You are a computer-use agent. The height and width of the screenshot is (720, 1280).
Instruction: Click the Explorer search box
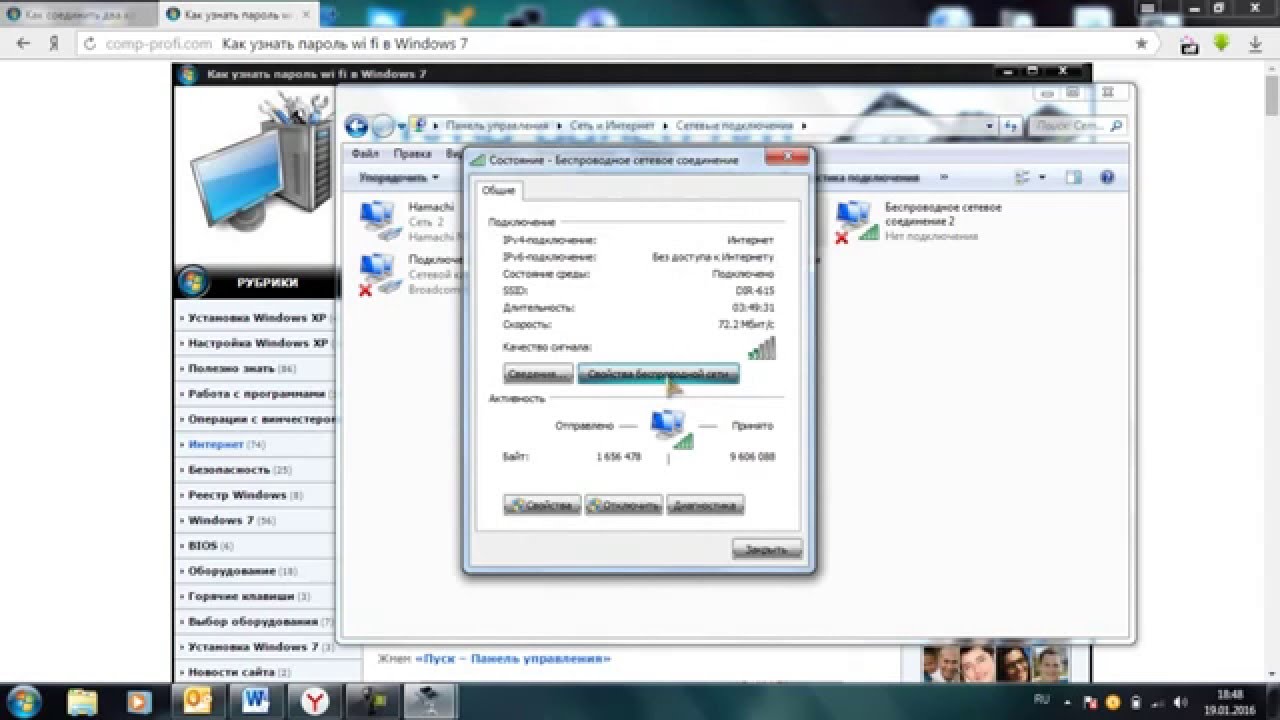(1076, 126)
